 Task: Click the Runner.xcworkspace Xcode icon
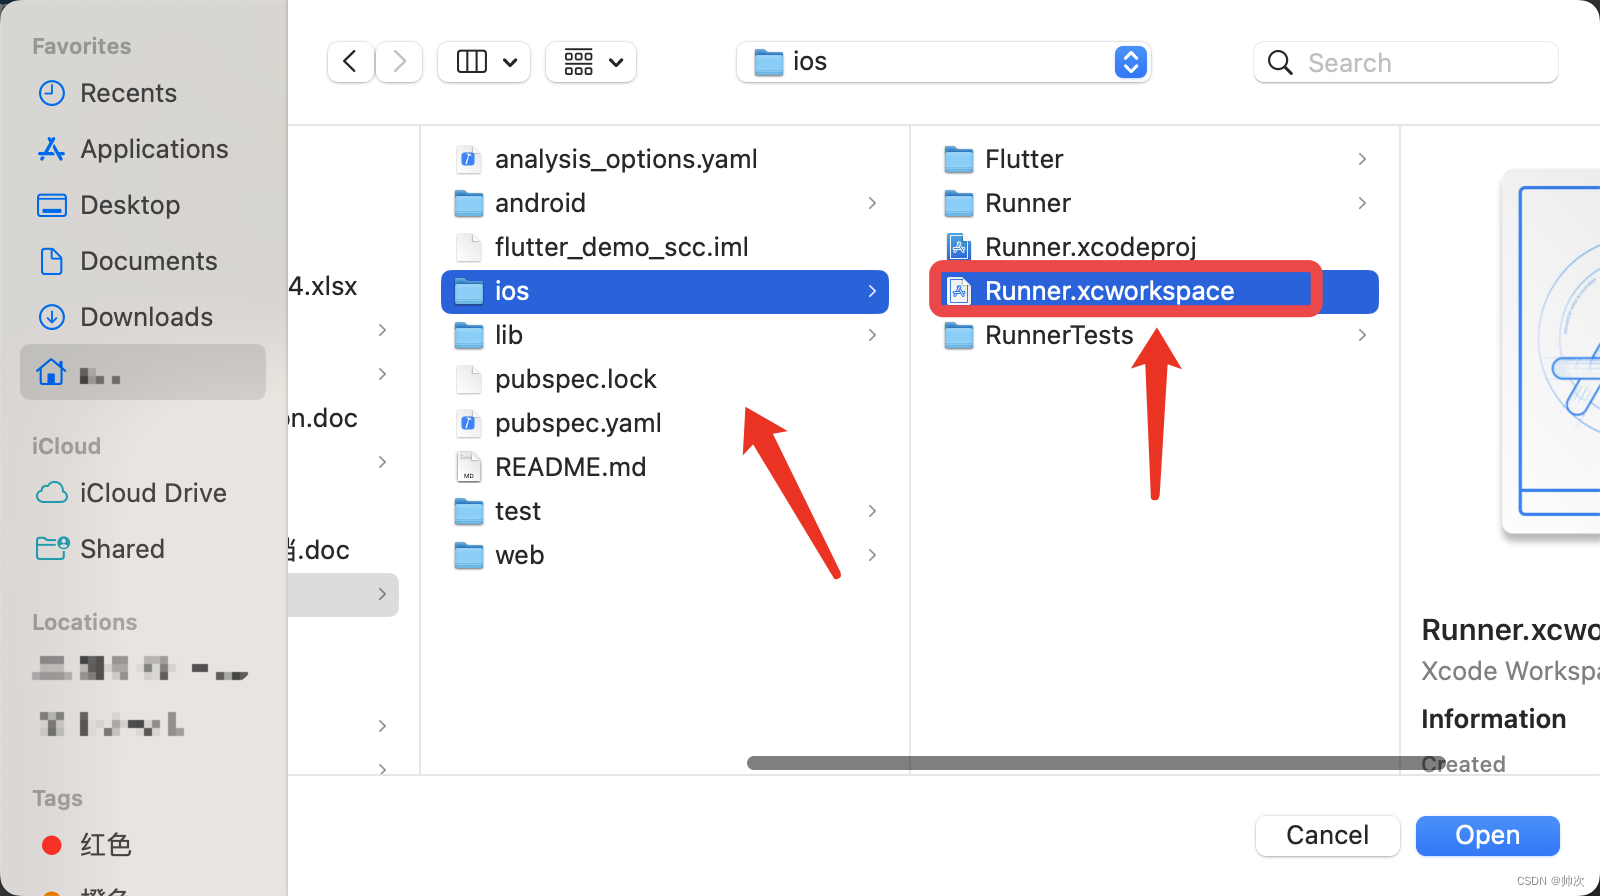coord(959,290)
